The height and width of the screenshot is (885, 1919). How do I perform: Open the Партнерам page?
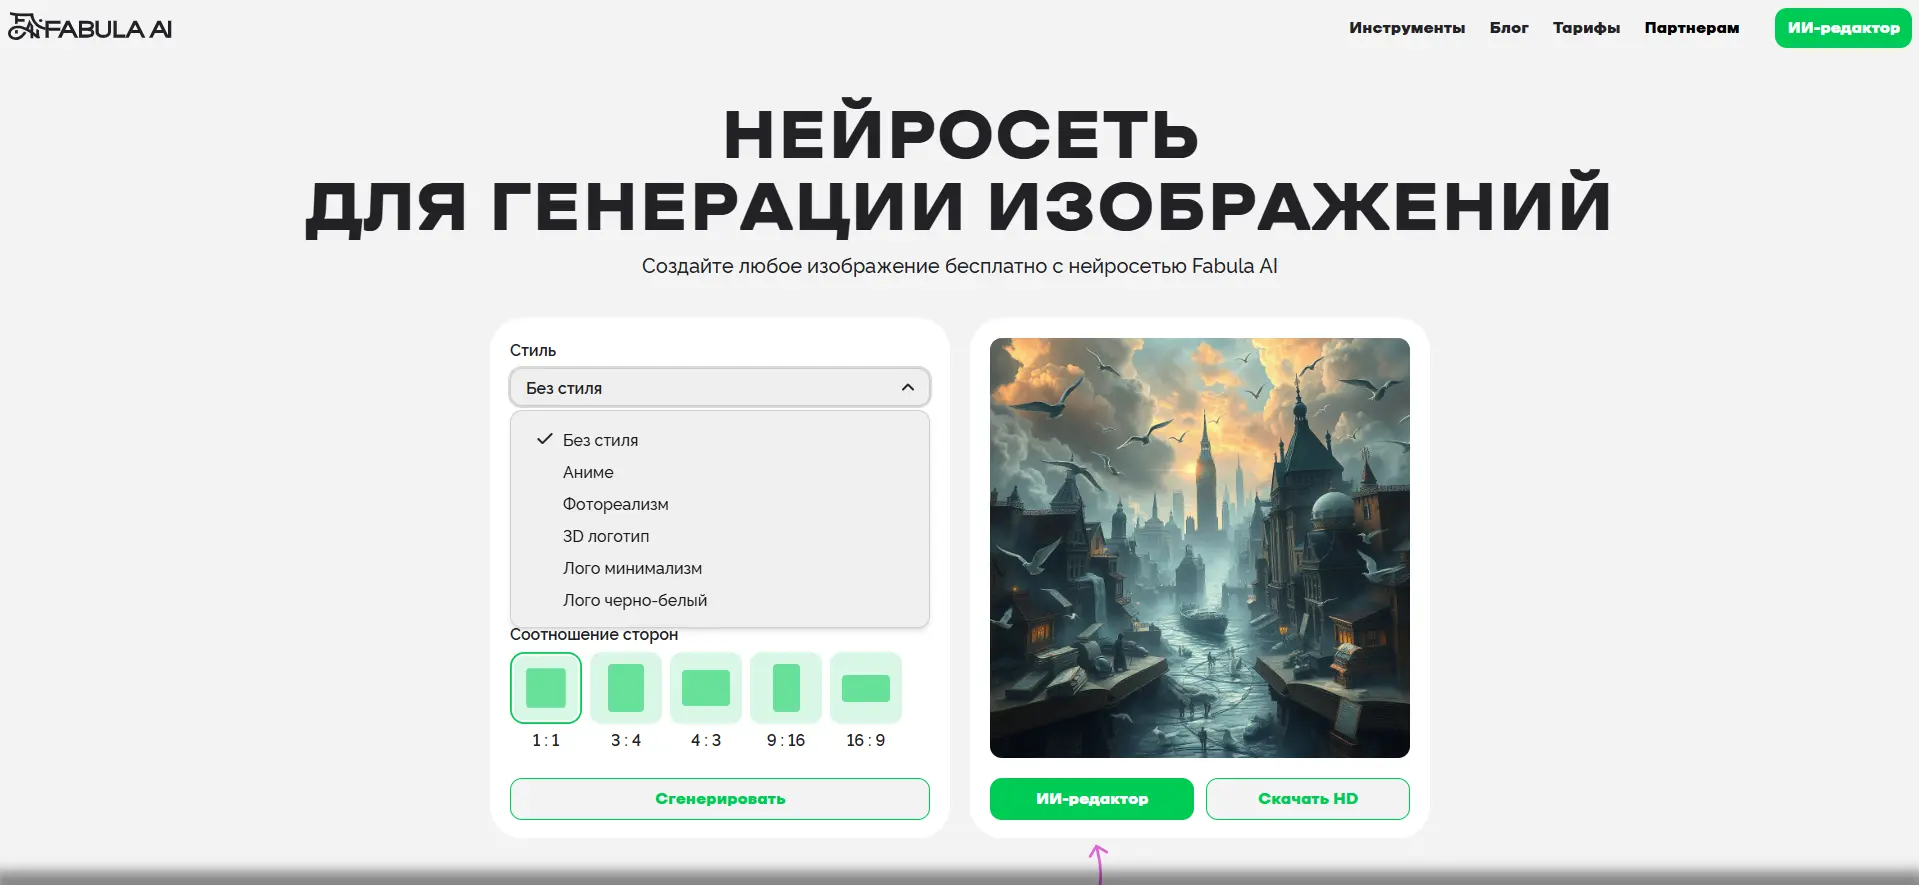point(1692,28)
